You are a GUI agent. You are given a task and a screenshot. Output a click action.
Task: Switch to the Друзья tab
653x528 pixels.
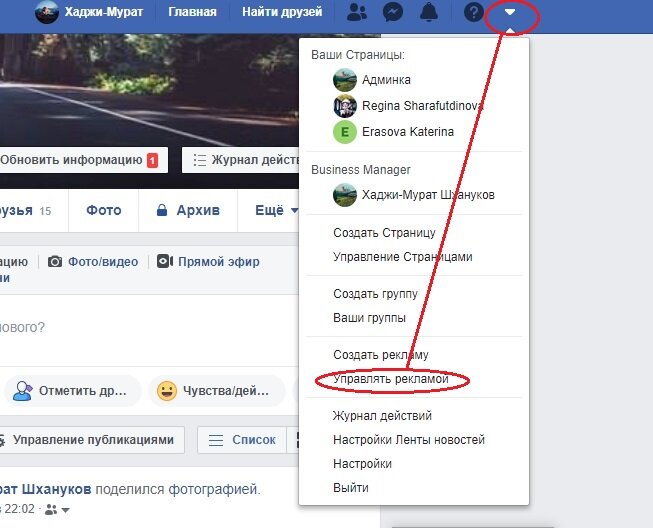(25, 210)
